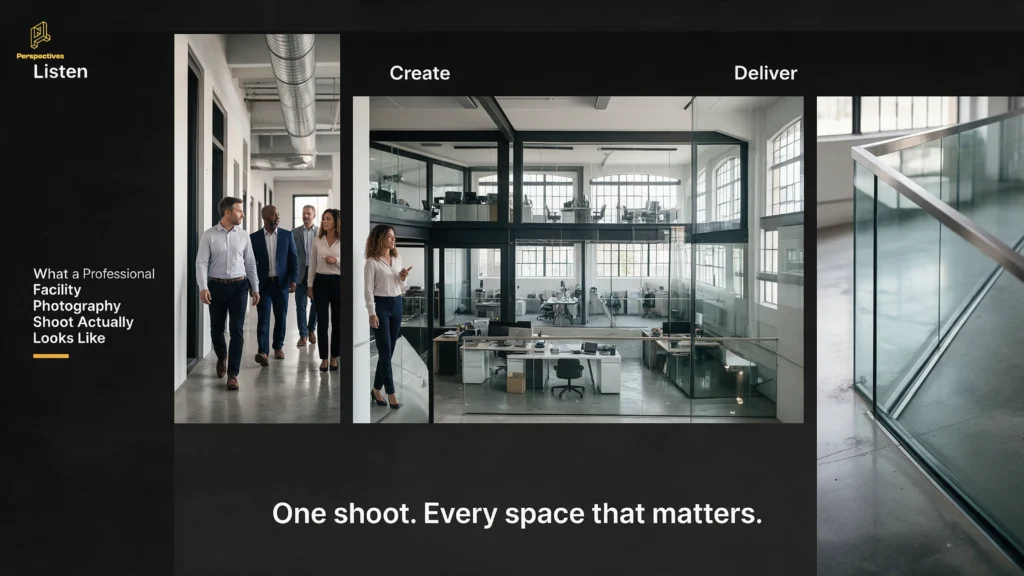Image resolution: width=1024 pixels, height=576 pixels.
Task: Click the 'One shoot. Every space that matters.' tagline
Action: point(517,513)
